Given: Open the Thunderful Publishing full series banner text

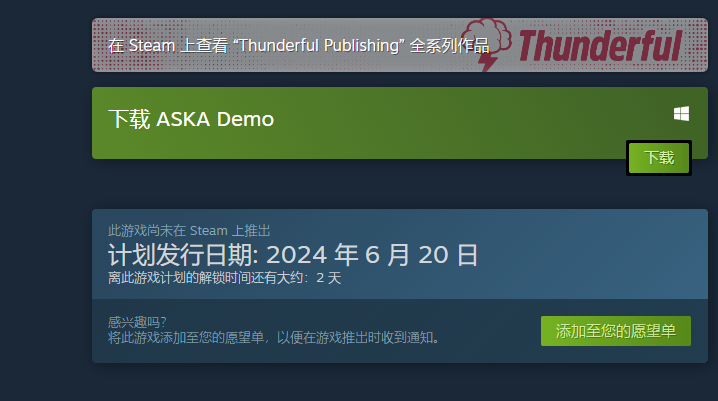Looking at the screenshot, I should click(x=299, y=45).
